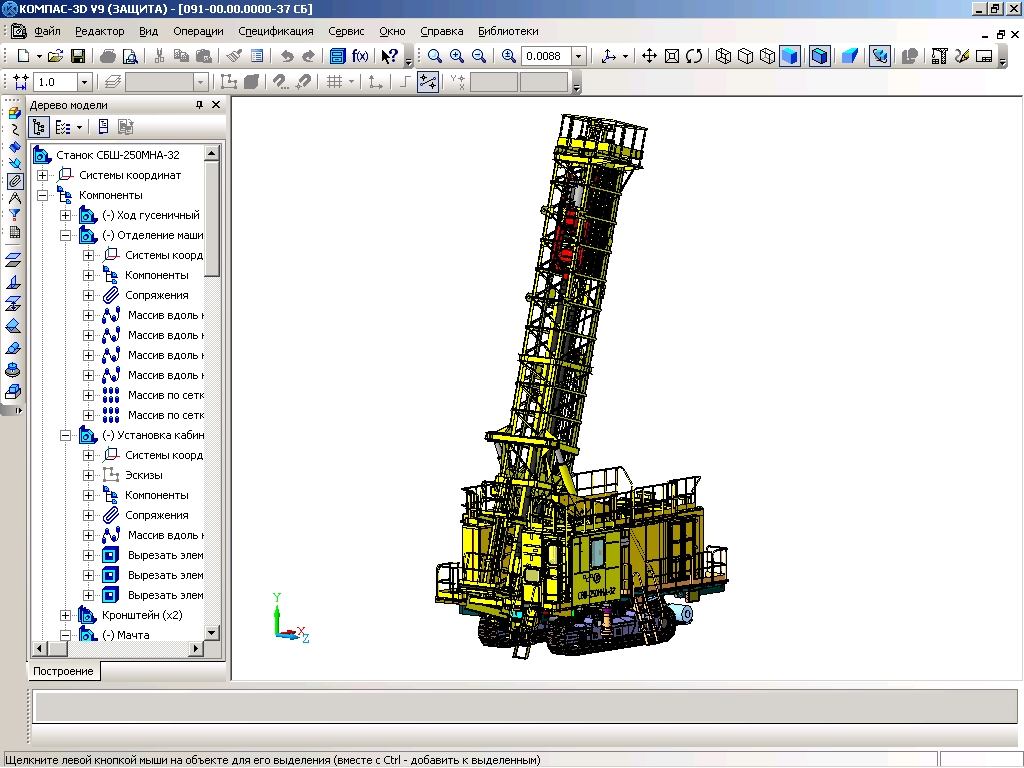Open the variables f(x) panel
The image size is (1024, 768).
click(360, 56)
